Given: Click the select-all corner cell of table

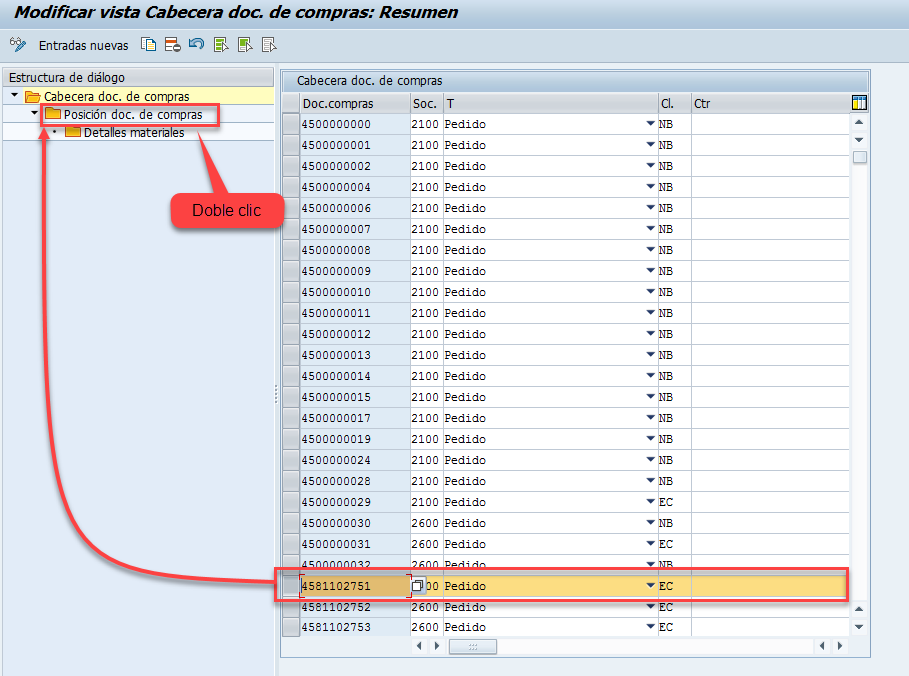Looking at the screenshot, I should tap(291, 103).
